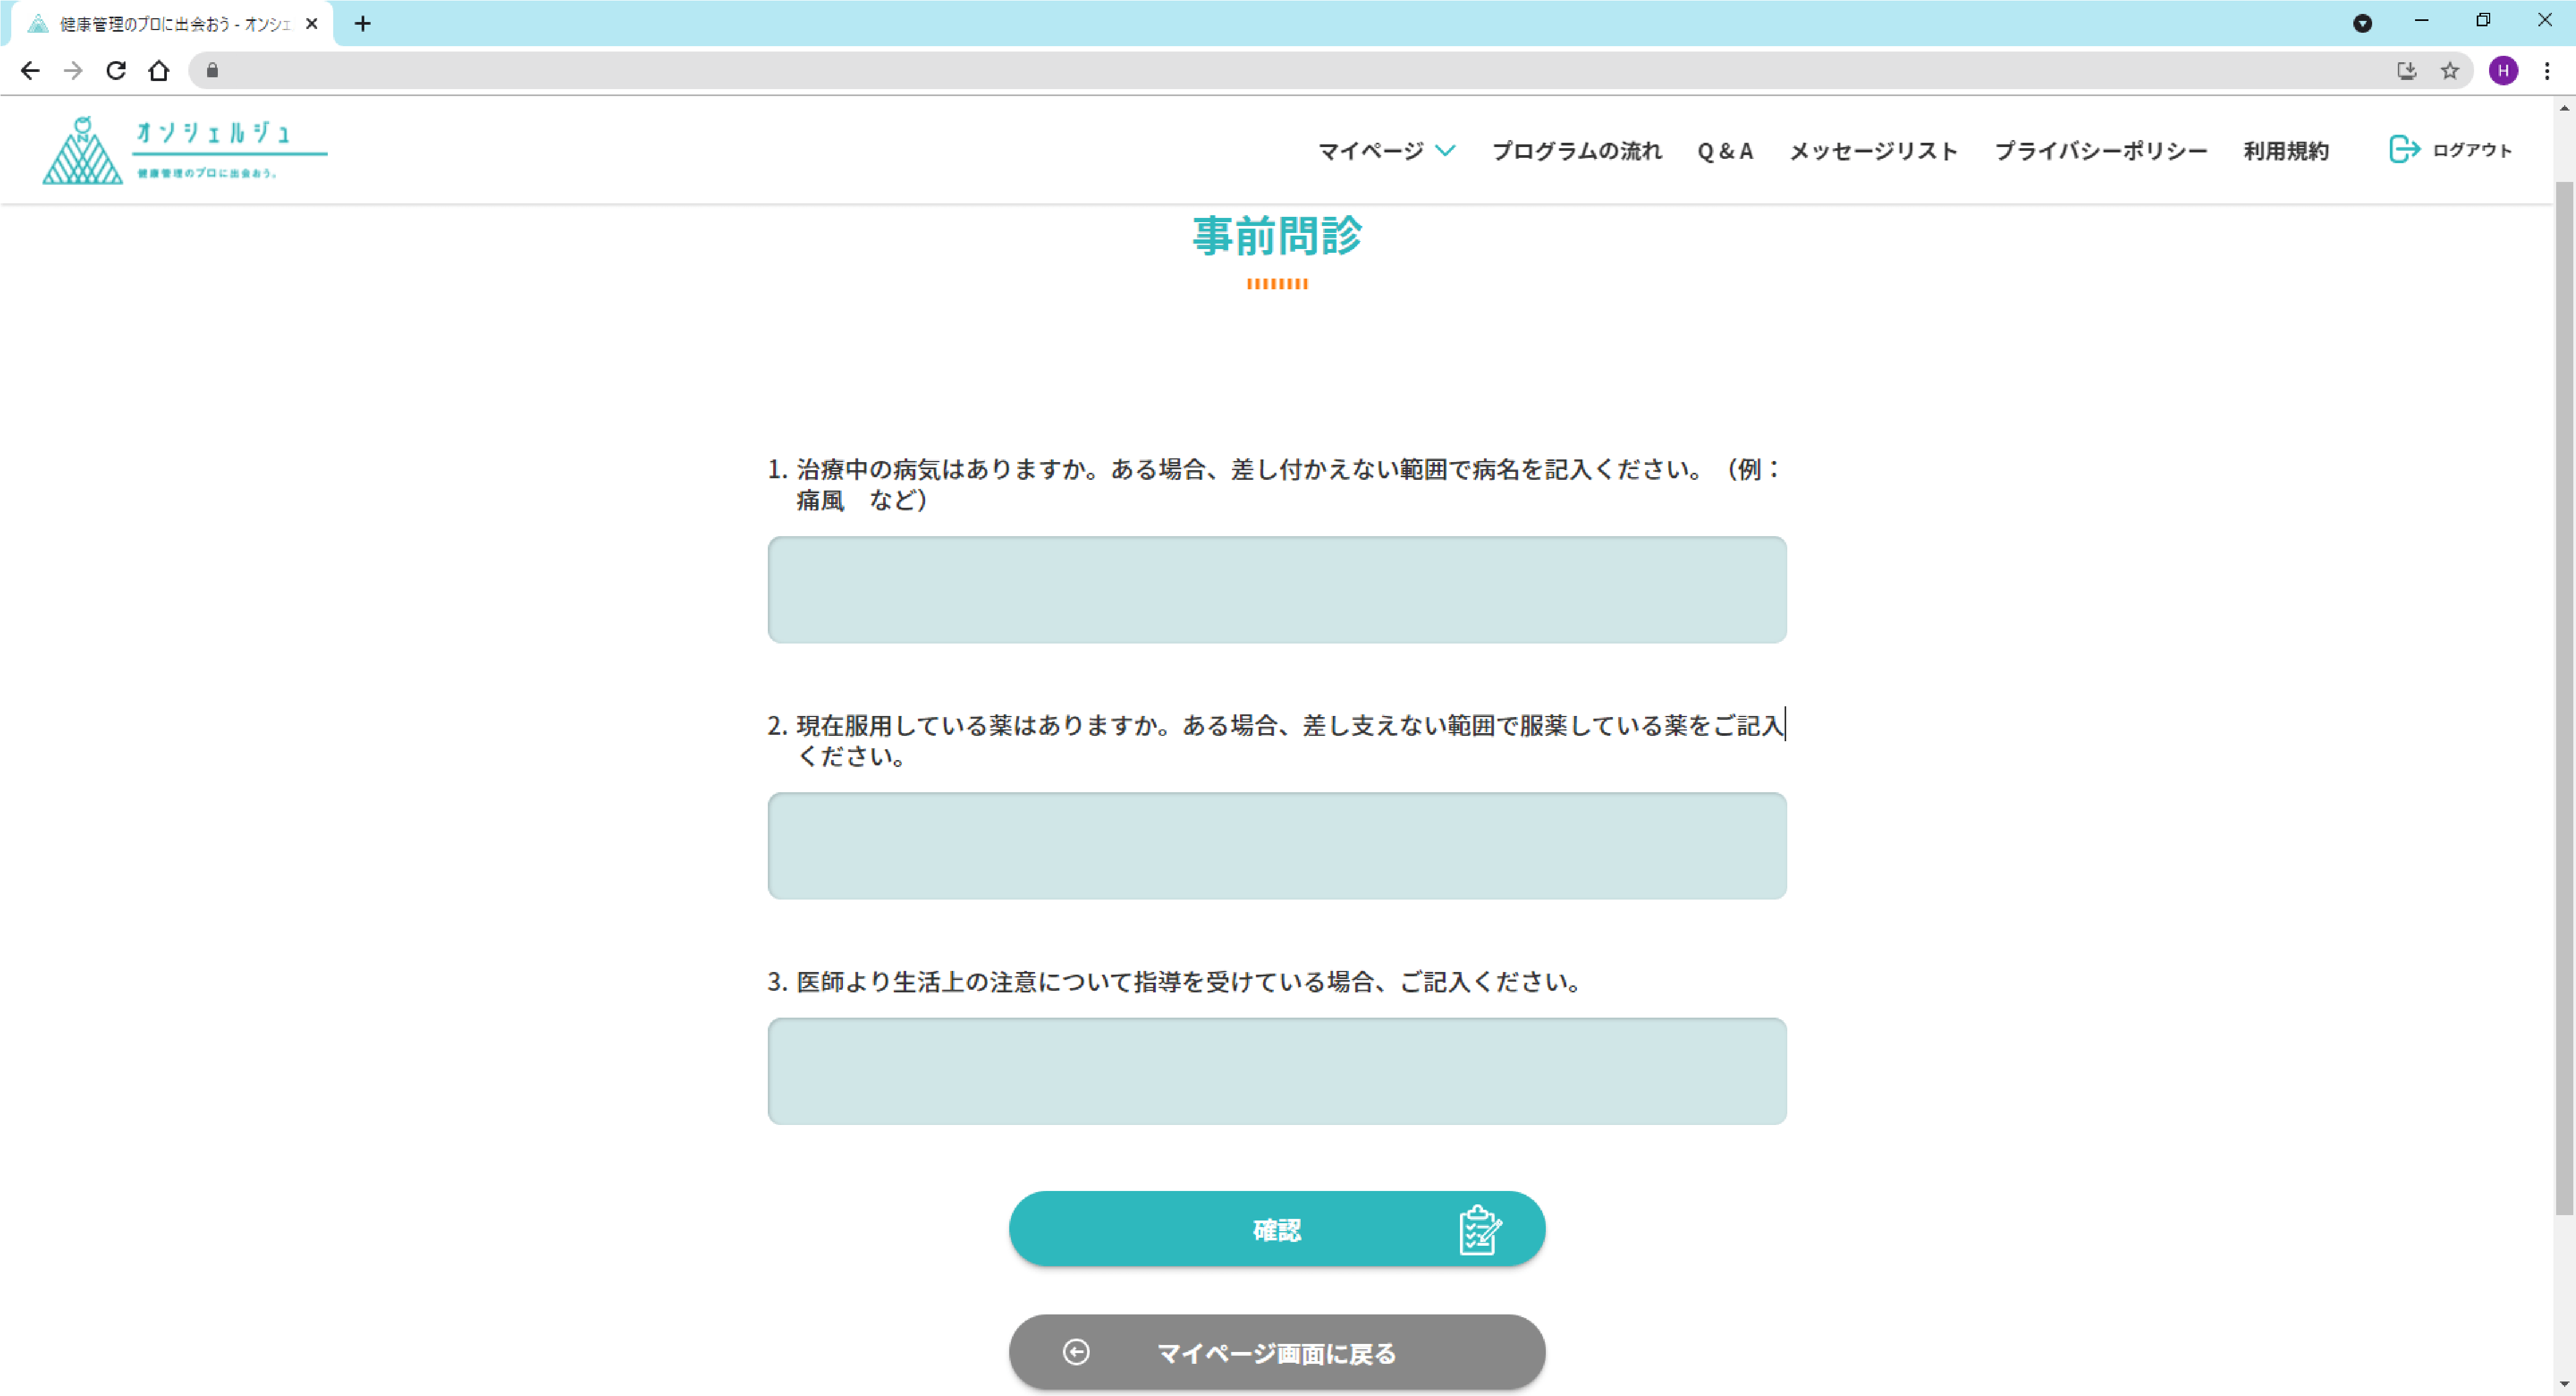Open the Chrome three-dot menu
Viewport: 2576px width, 1396px height.
(2547, 71)
